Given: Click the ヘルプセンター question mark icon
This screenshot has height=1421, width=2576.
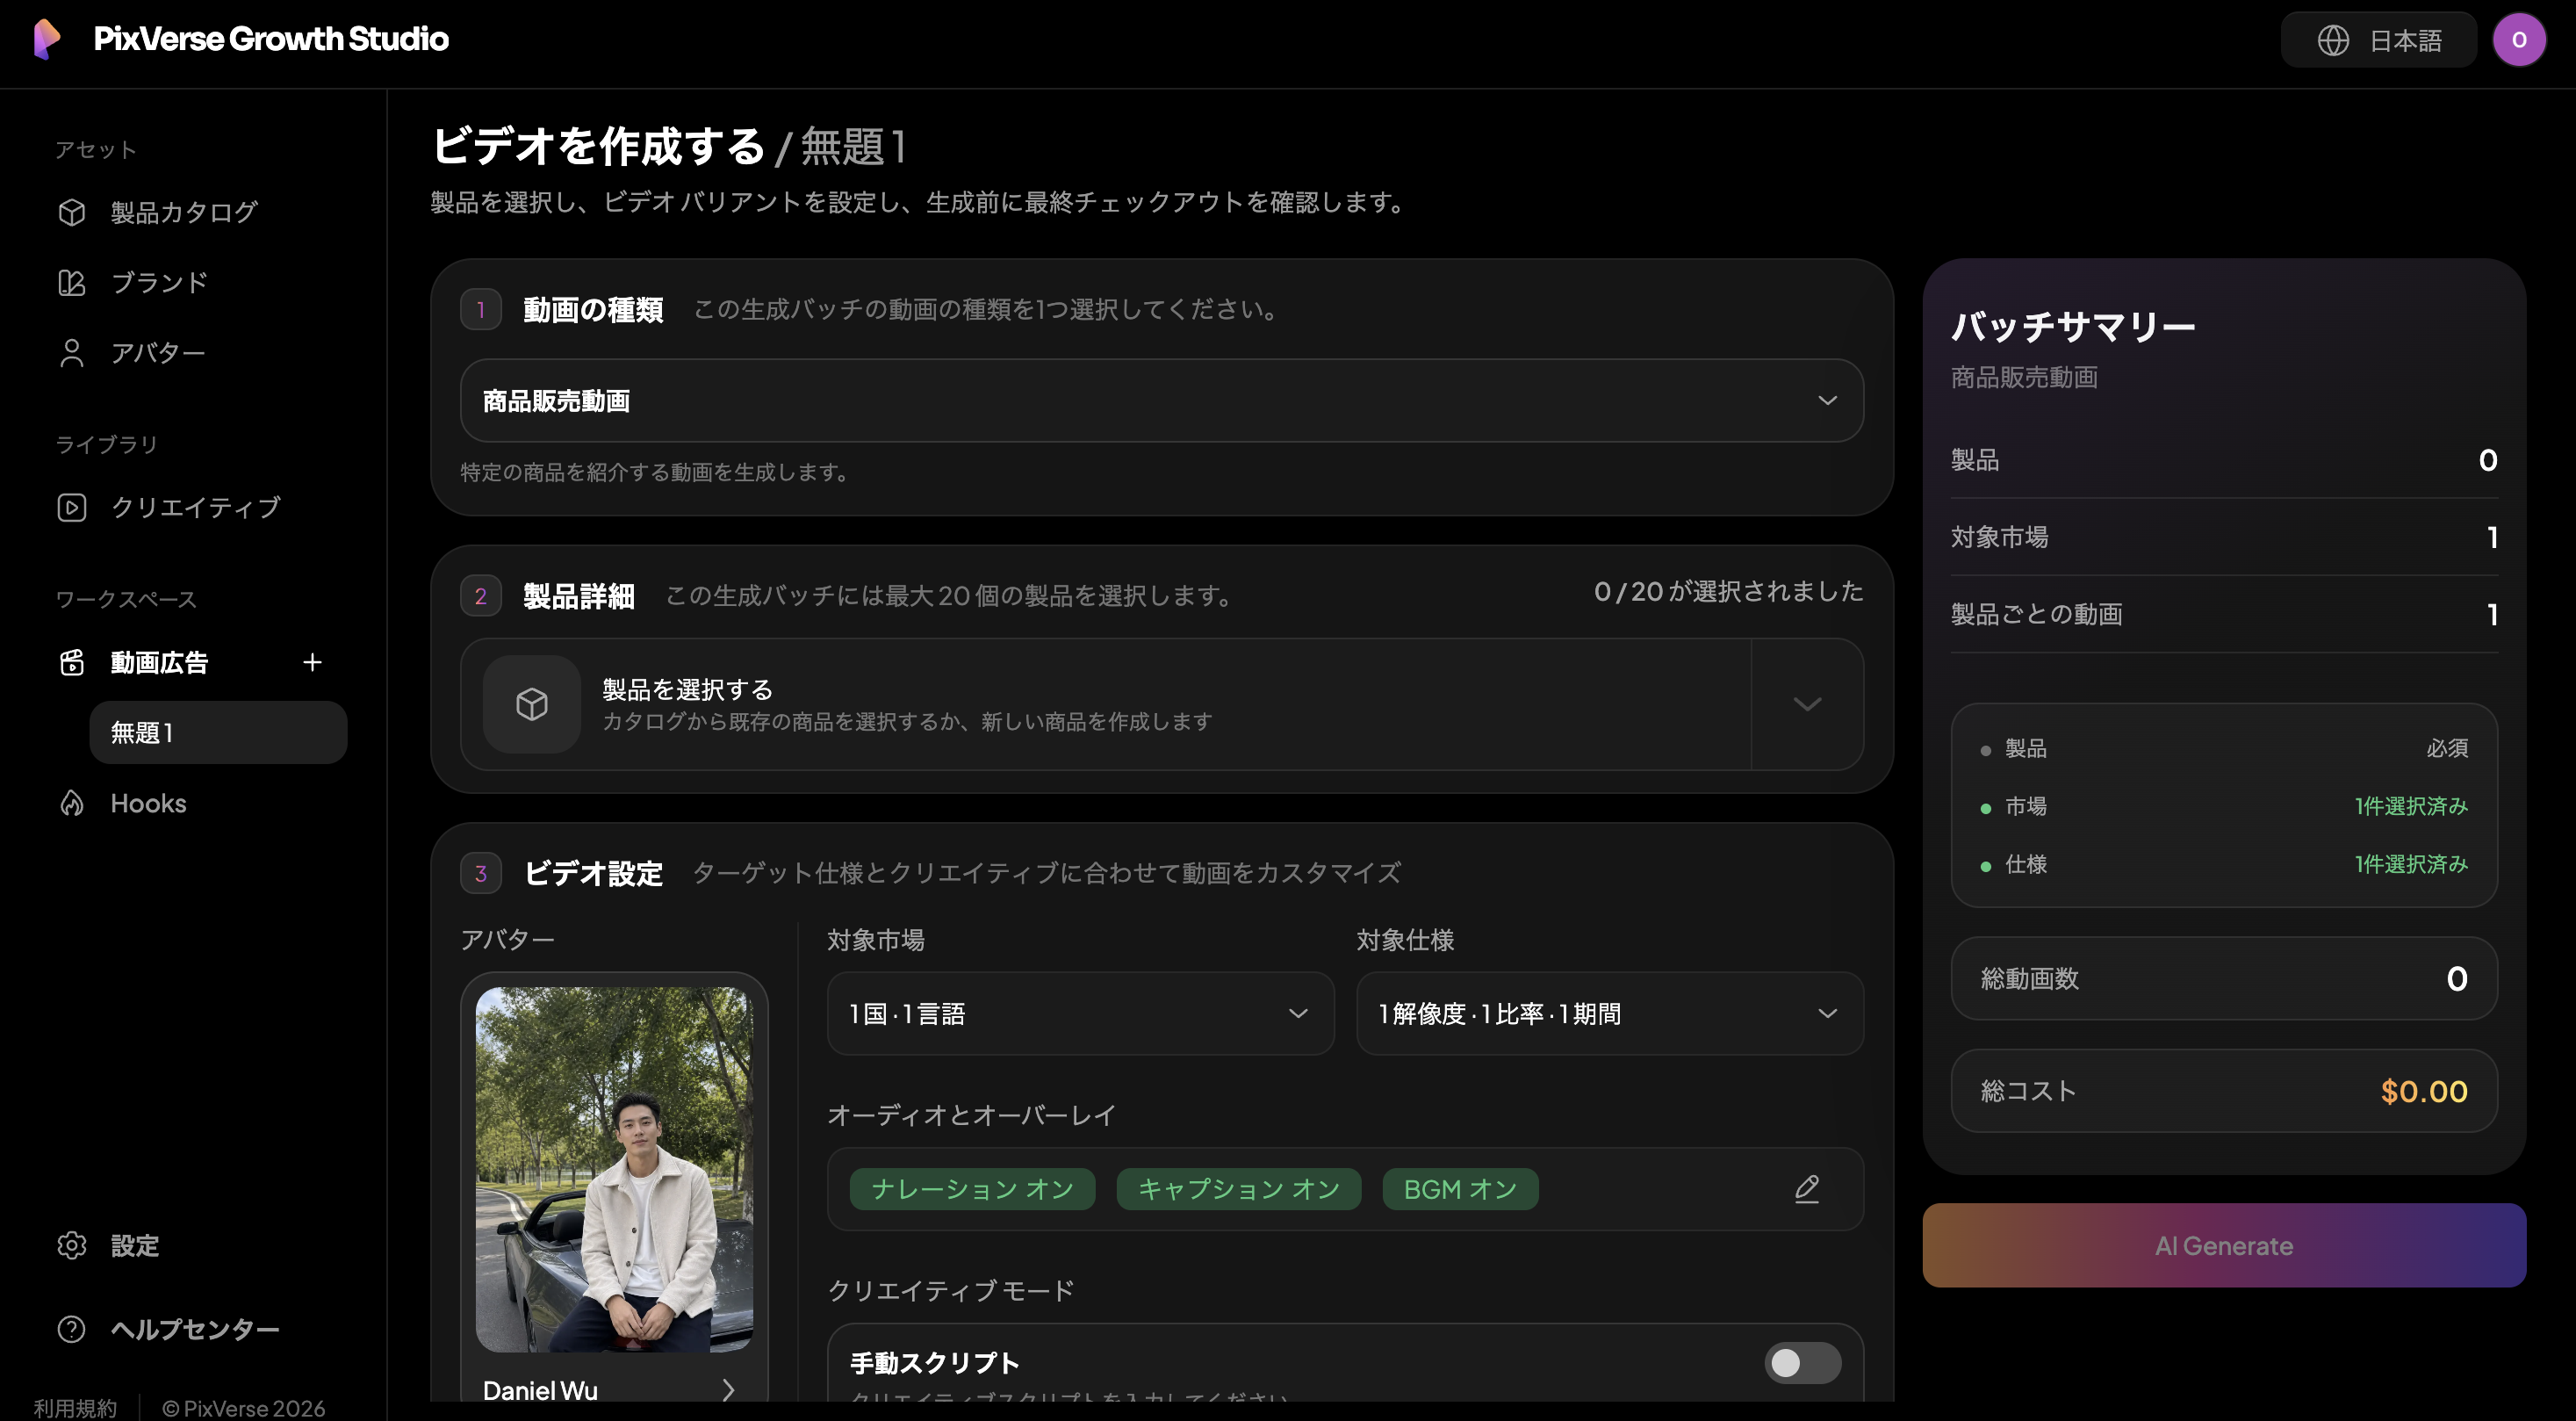Looking at the screenshot, I should click(72, 1329).
